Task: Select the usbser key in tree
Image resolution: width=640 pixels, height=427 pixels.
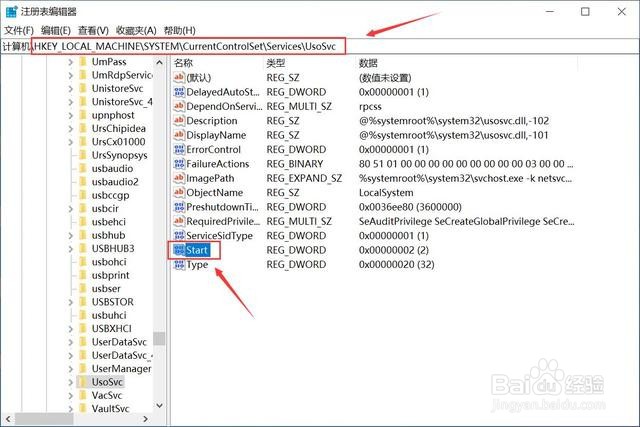Action: pos(106,289)
